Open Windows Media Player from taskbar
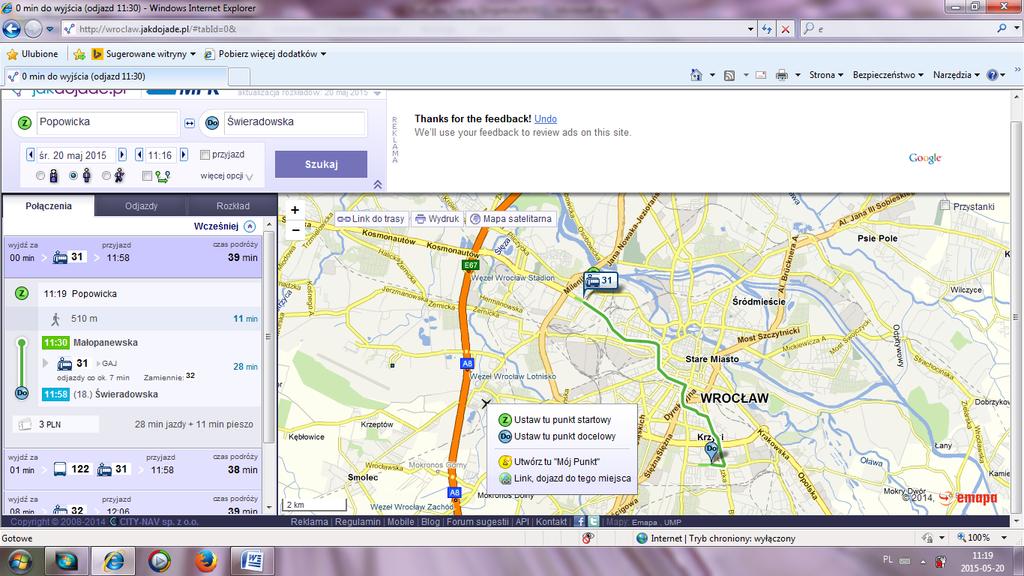Image resolution: width=1024 pixels, height=576 pixels. 159,561
